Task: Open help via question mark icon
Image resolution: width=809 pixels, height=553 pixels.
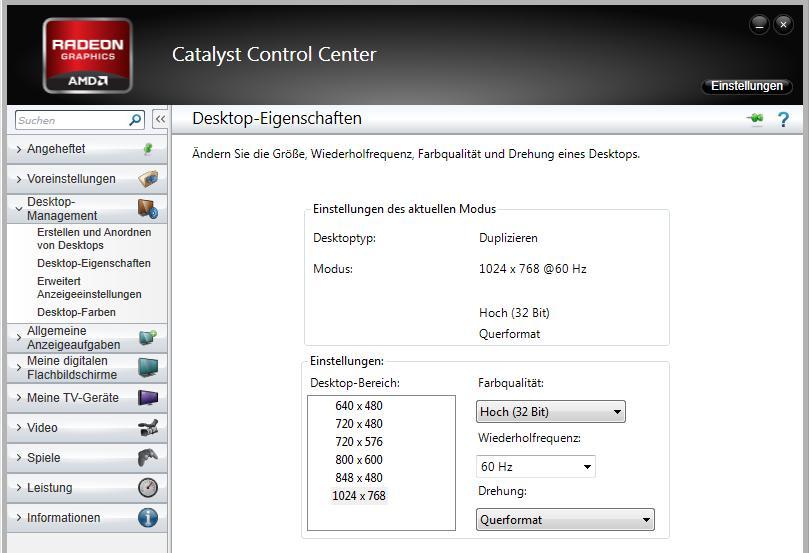Action: [x=783, y=119]
